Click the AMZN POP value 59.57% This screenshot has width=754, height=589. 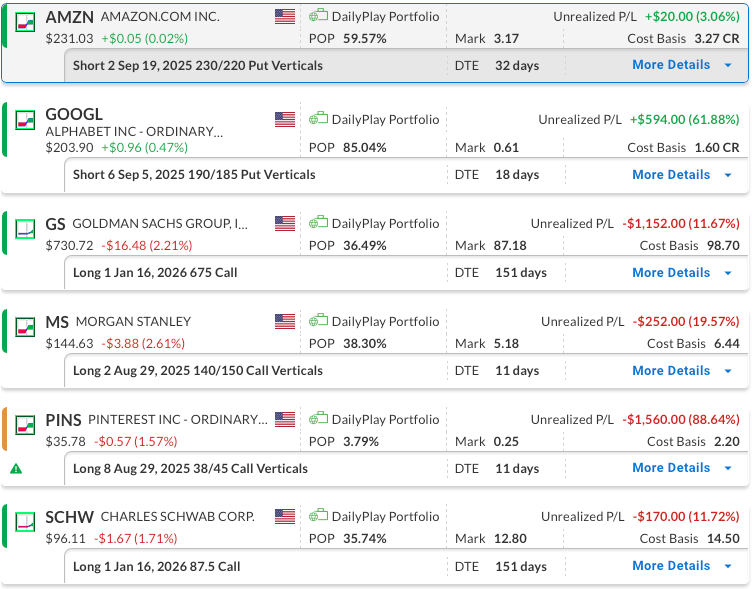(364, 38)
